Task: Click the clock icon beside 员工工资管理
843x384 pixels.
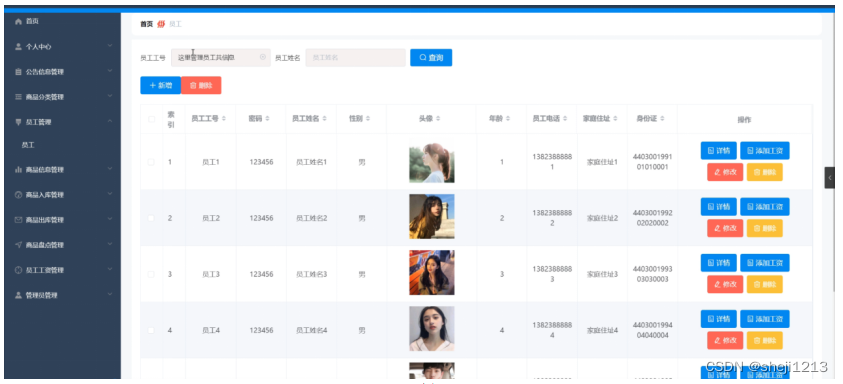Action: coord(18,270)
